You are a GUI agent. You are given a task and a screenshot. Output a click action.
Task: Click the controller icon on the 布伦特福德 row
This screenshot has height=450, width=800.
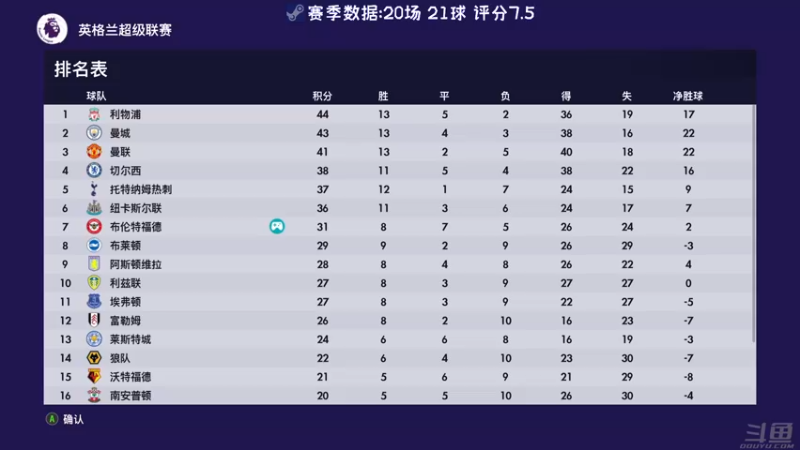(277, 227)
